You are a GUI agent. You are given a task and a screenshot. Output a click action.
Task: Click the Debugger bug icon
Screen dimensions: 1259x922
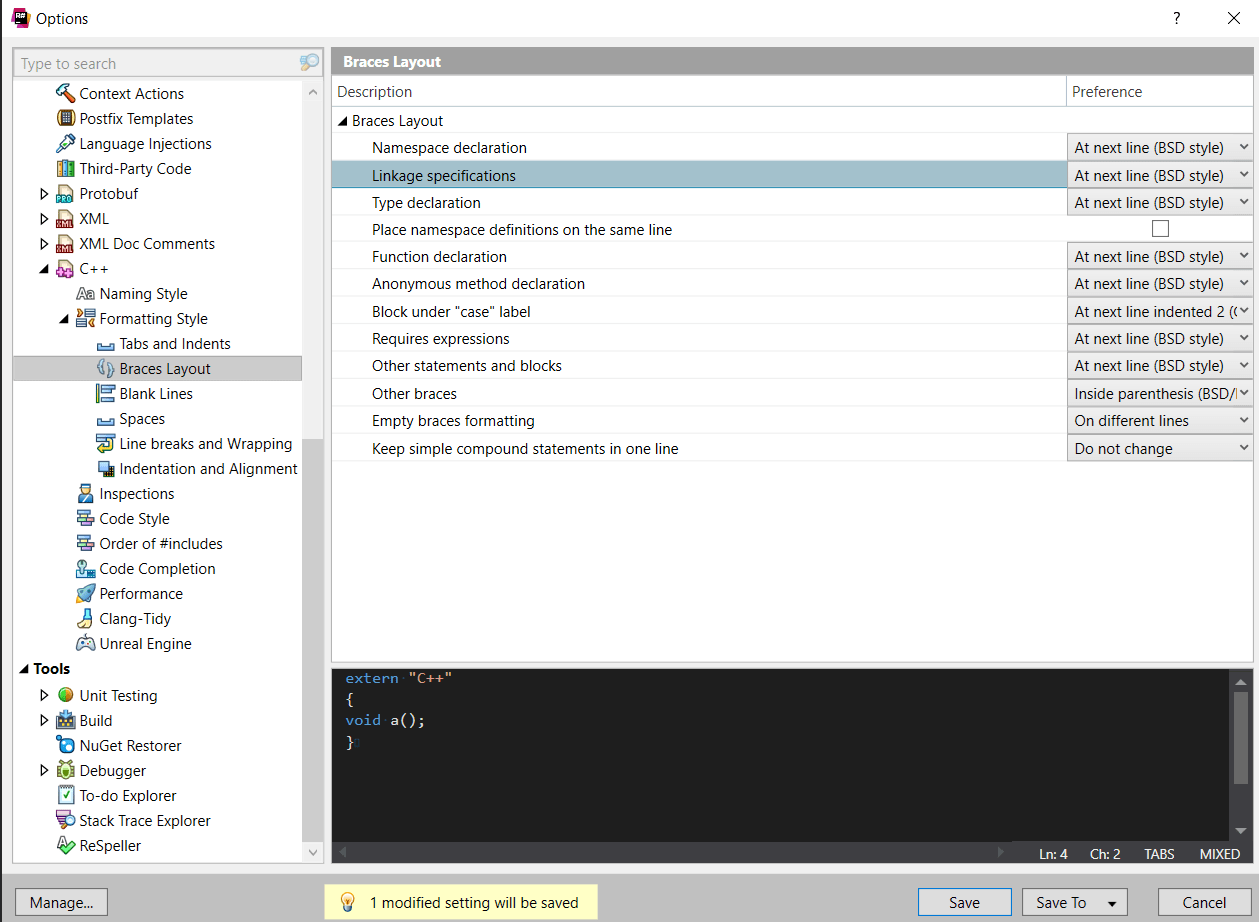[66, 771]
